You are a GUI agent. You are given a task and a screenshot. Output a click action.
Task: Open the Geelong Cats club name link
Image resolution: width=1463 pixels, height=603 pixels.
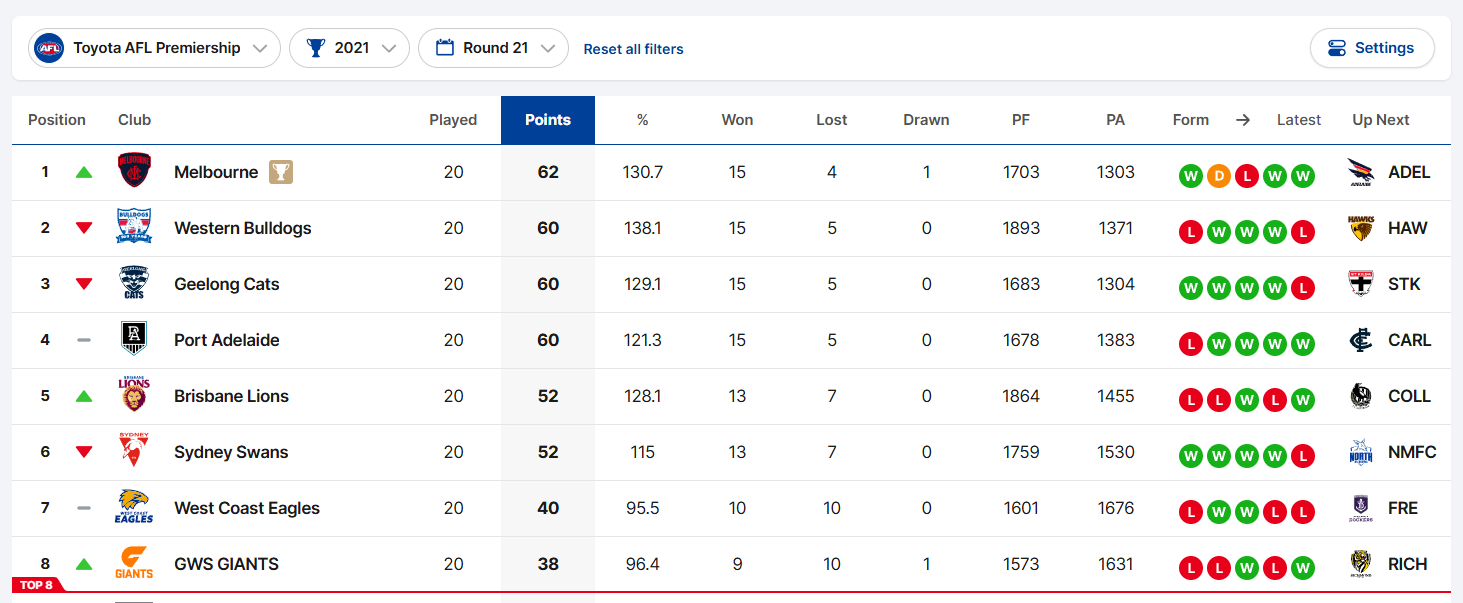(x=227, y=284)
